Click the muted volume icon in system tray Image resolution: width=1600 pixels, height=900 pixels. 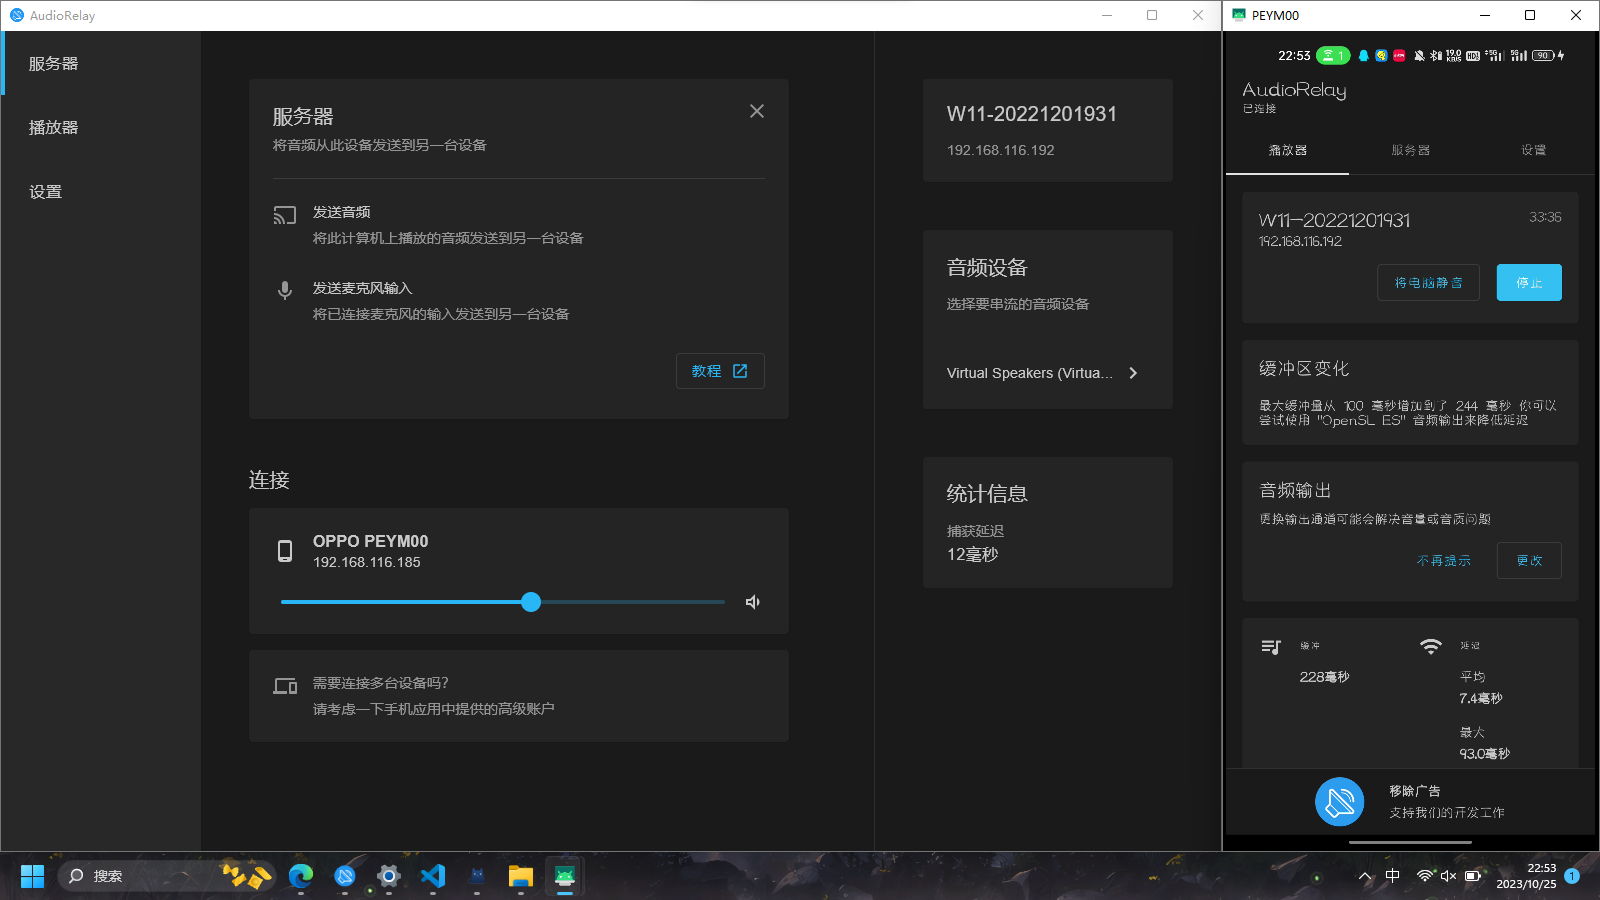(1448, 876)
